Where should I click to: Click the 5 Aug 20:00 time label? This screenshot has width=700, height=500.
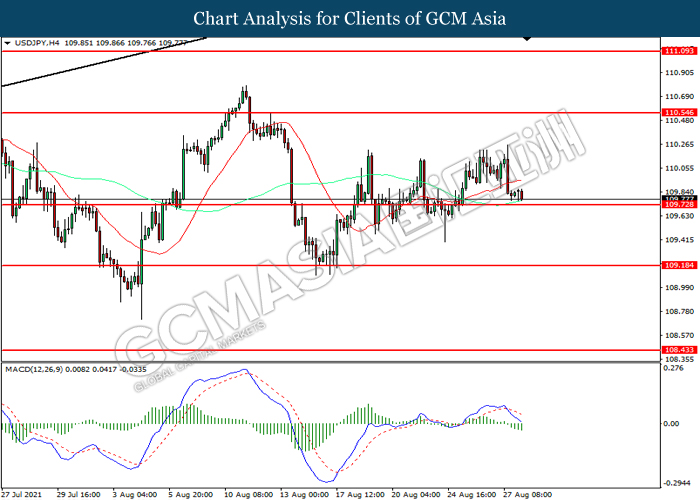coord(191,495)
